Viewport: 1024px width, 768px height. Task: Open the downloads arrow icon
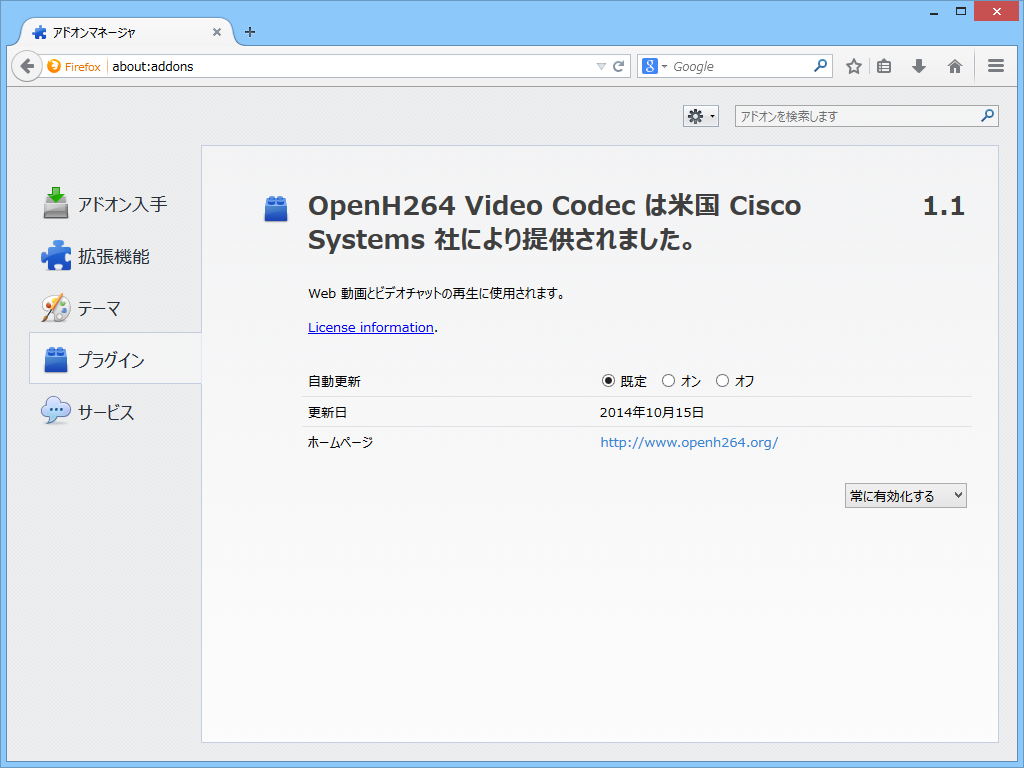[x=918, y=65]
